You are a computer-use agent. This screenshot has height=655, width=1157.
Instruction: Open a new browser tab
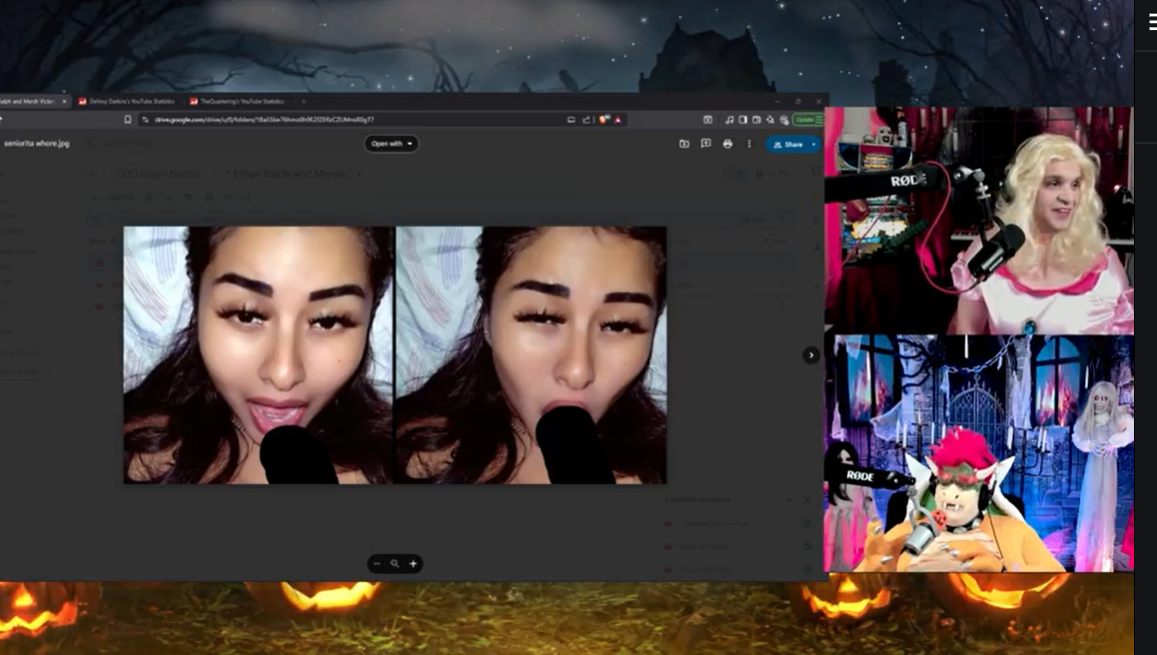point(304,101)
